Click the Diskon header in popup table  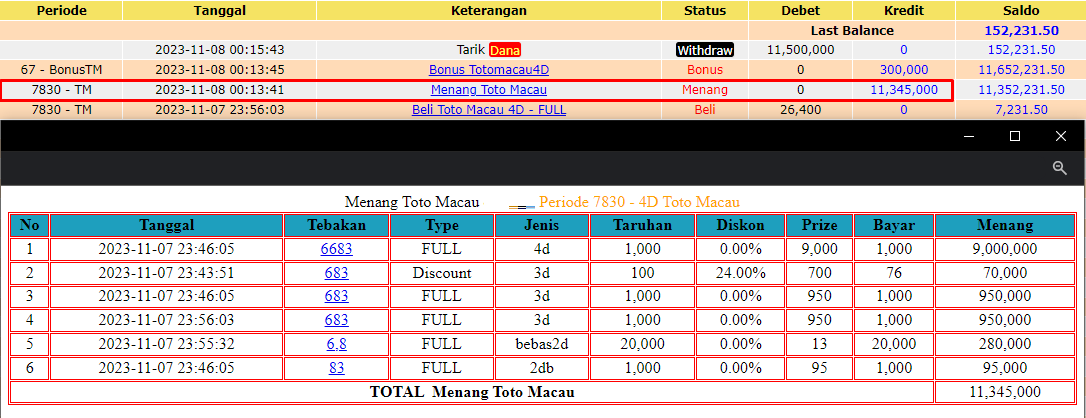coord(740,225)
